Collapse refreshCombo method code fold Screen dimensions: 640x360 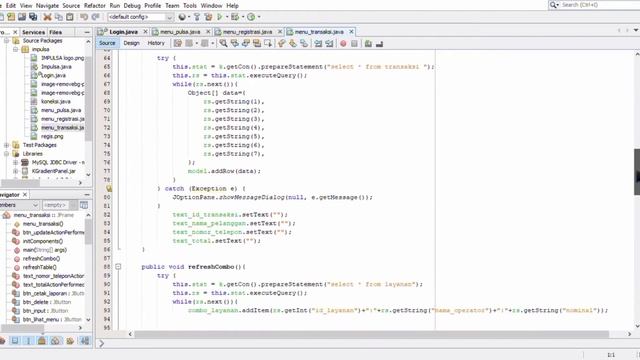click(118, 267)
